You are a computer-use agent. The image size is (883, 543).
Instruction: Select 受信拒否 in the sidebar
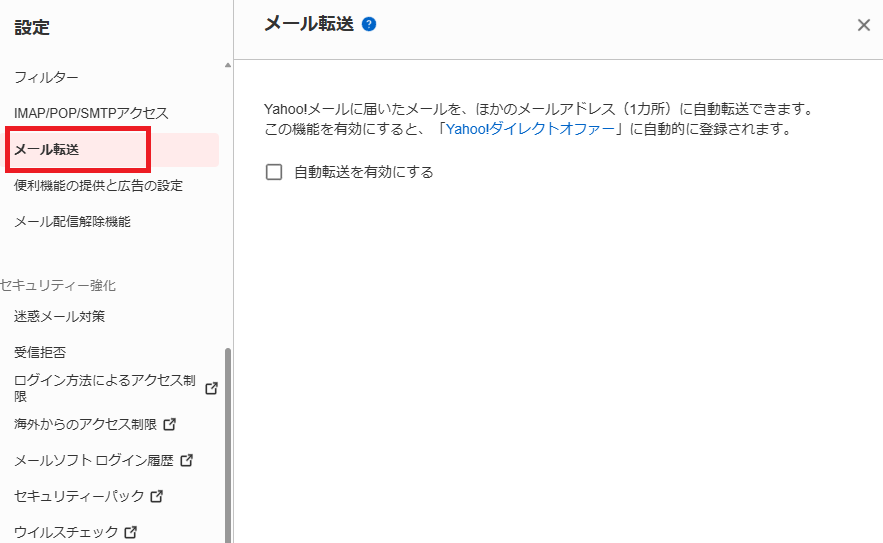[40, 352]
